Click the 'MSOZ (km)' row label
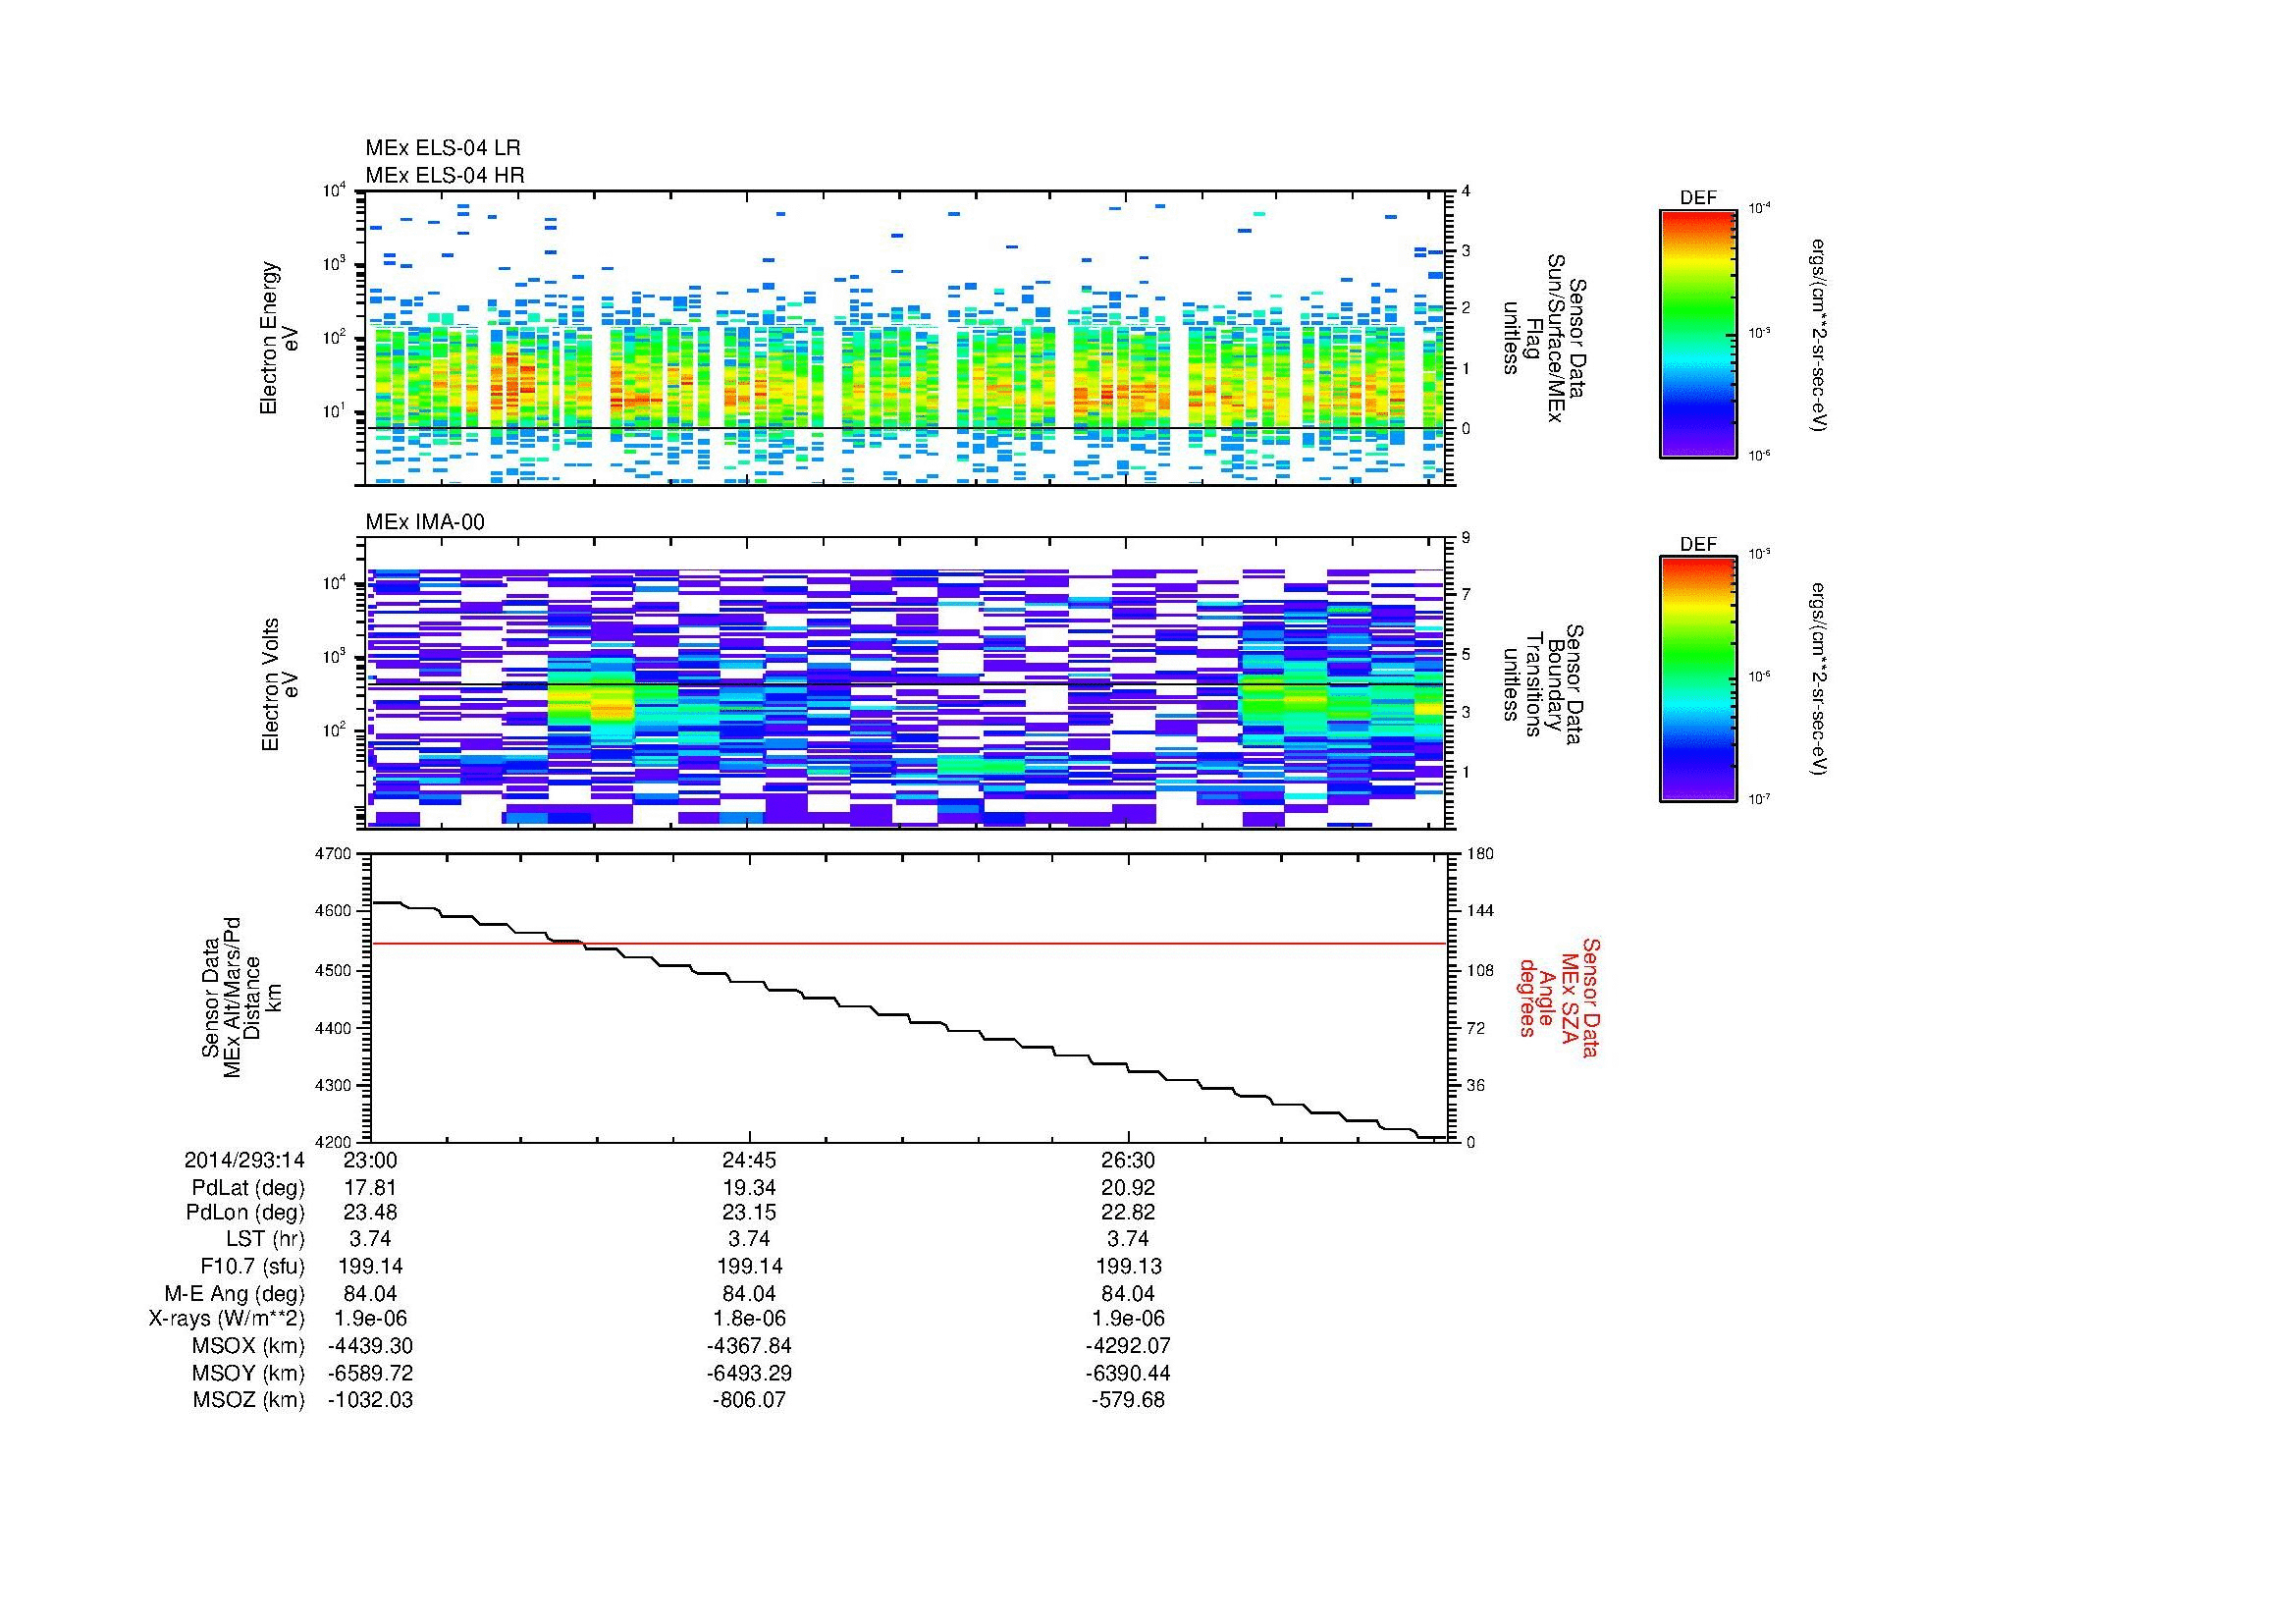 (248, 1400)
